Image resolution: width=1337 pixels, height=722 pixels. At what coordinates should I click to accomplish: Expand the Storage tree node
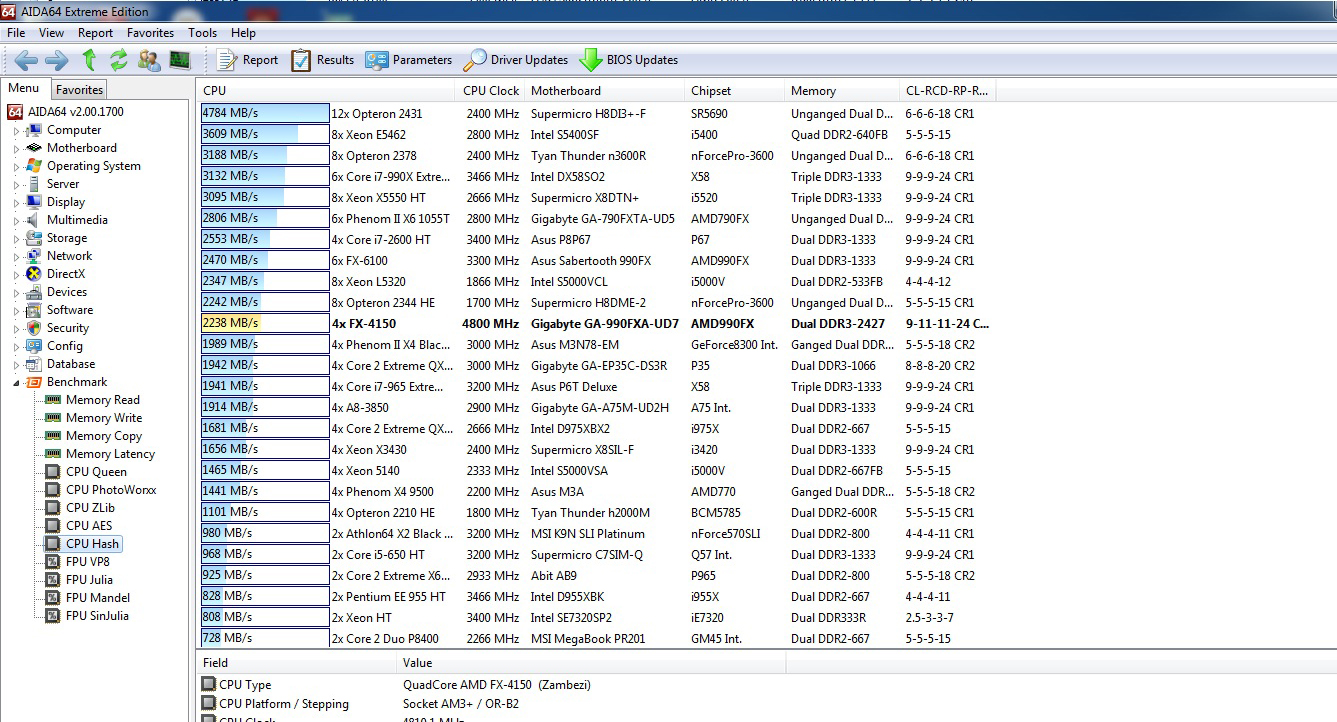coord(15,239)
